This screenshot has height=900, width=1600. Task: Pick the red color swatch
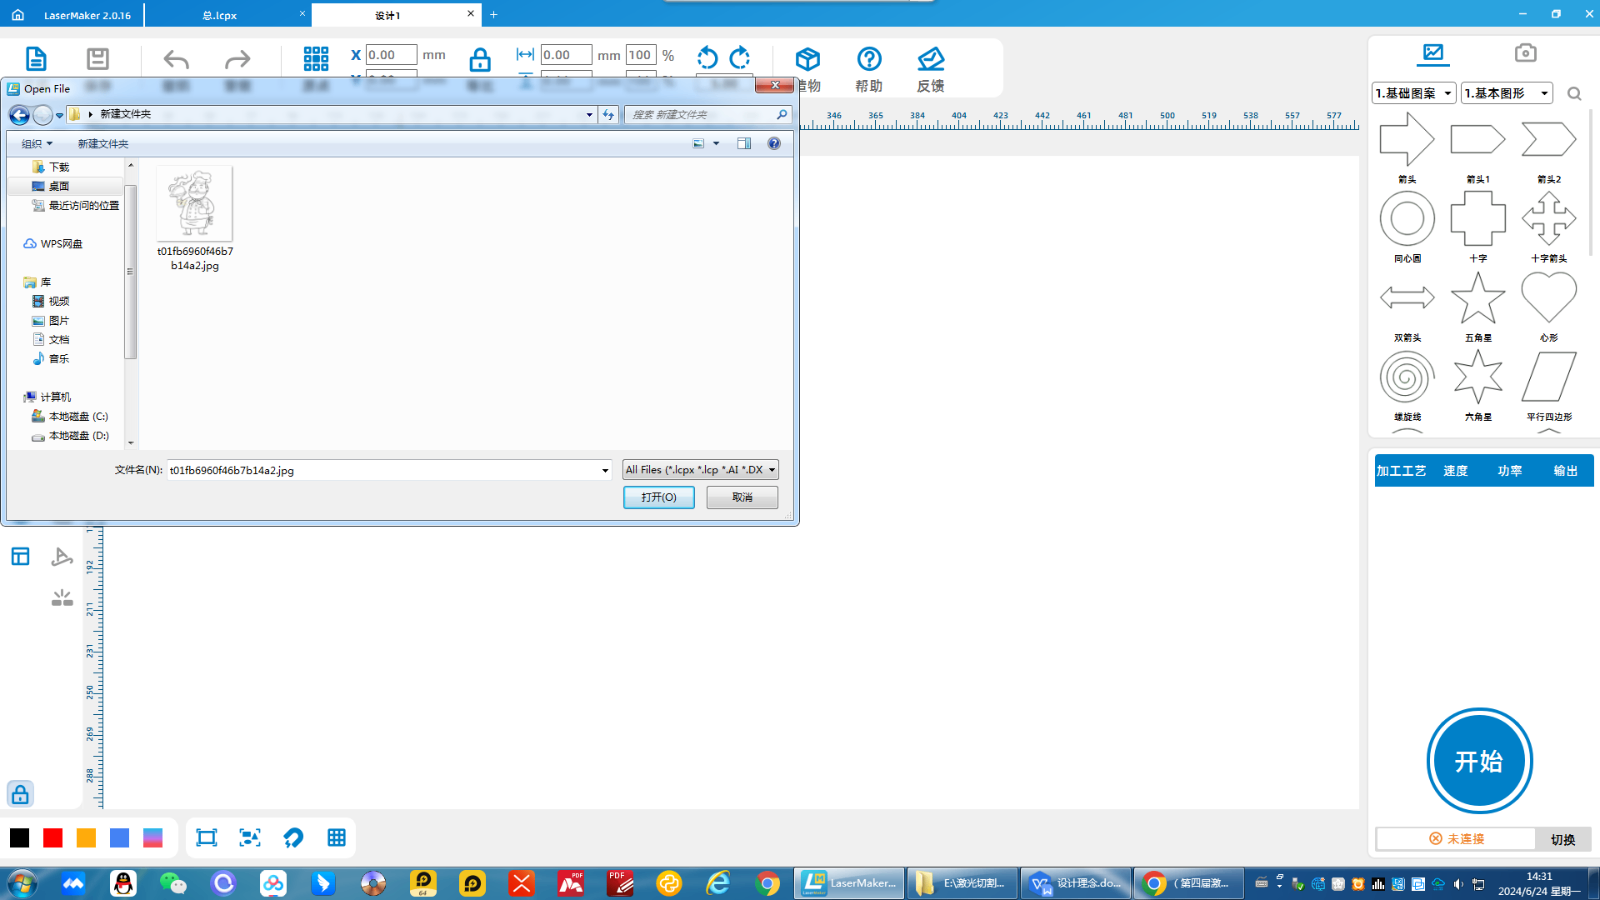tap(53, 838)
